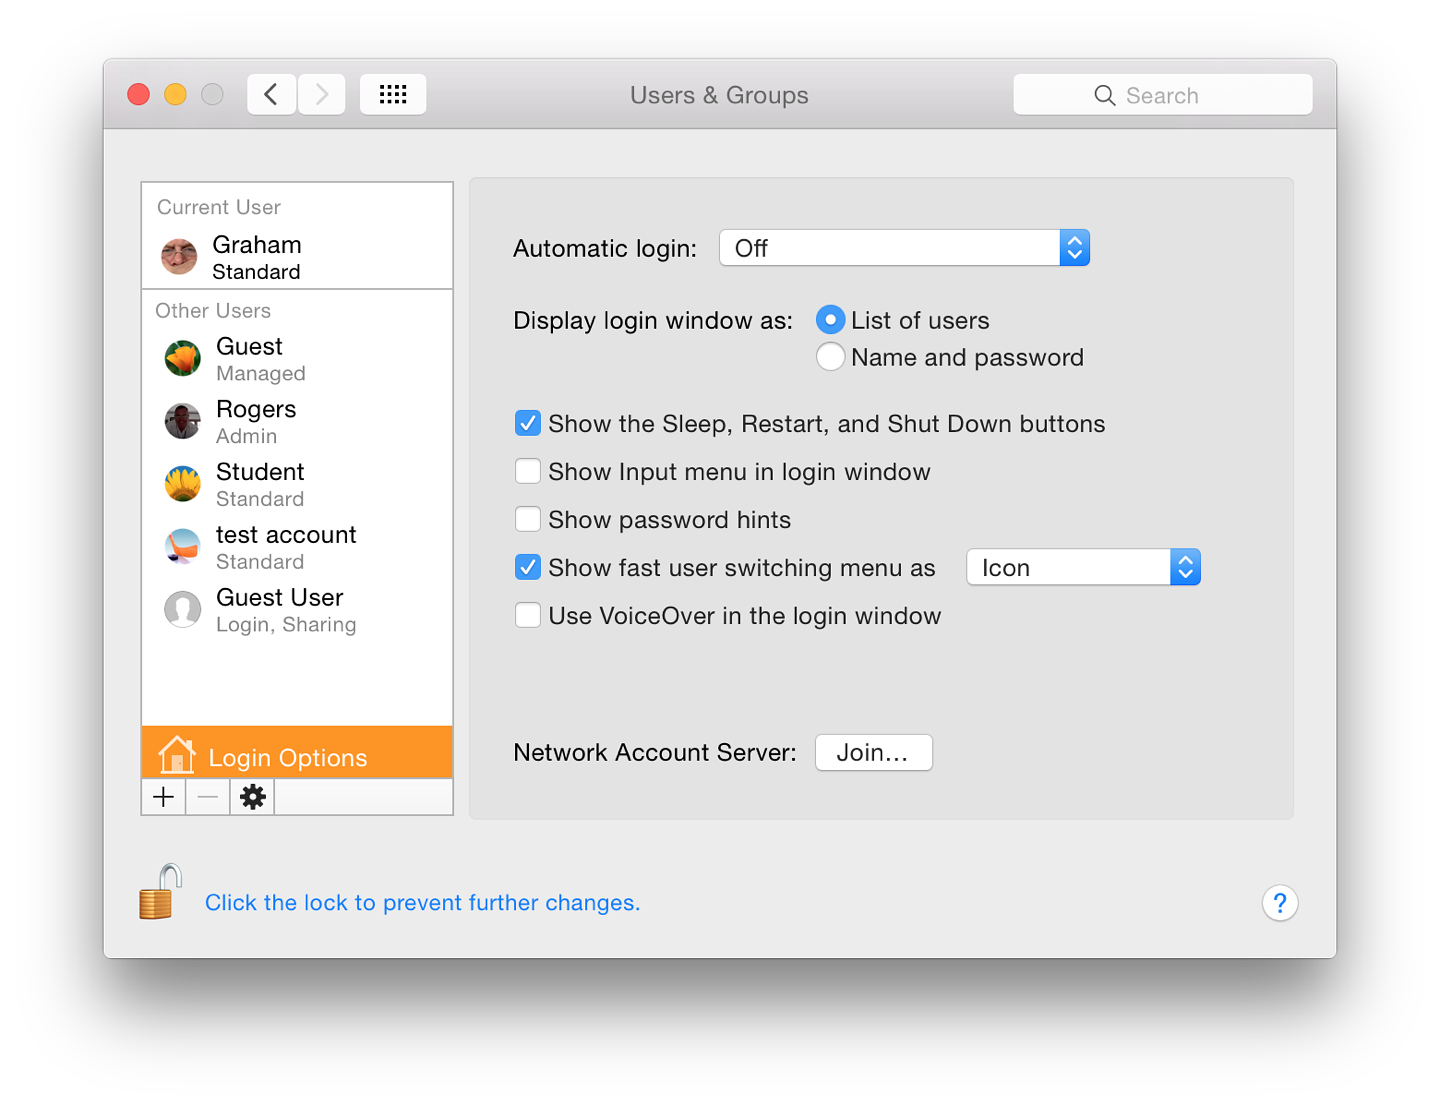Select List of users radio button

[830, 320]
